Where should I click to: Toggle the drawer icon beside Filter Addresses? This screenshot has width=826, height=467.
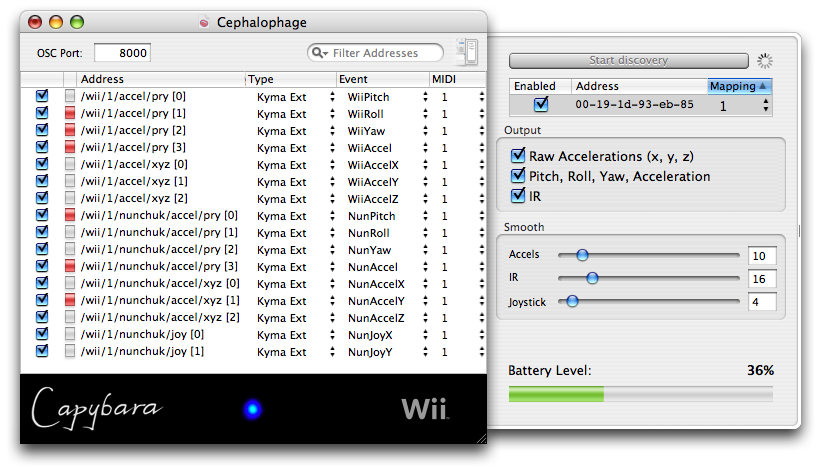coord(467,52)
